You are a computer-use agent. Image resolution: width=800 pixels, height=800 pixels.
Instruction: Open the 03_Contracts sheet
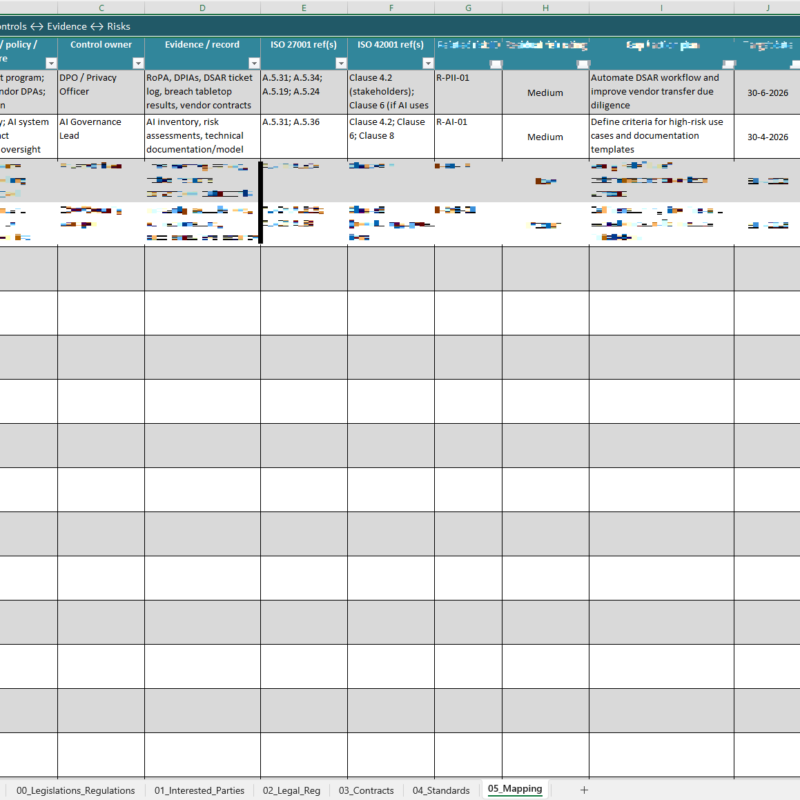366,789
